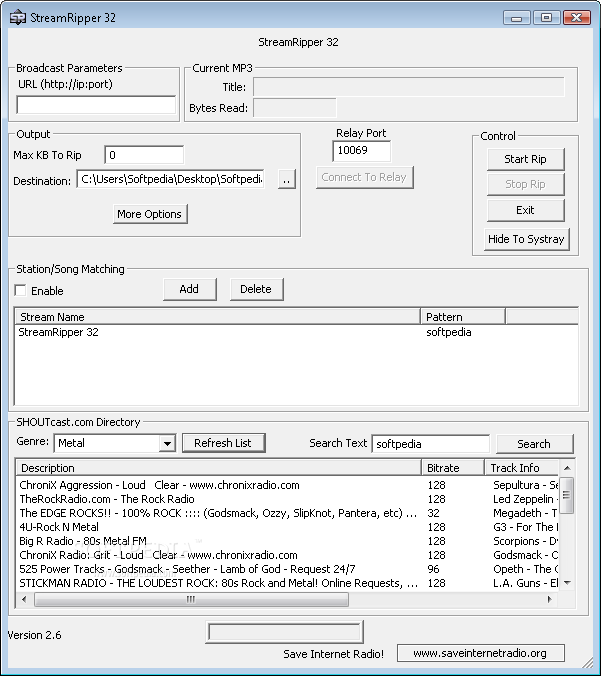Click the vertical scrollbar thumb in directory
Image resolution: width=601 pixels, height=676 pixels.
pyautogui.click(x=567, y=495)
